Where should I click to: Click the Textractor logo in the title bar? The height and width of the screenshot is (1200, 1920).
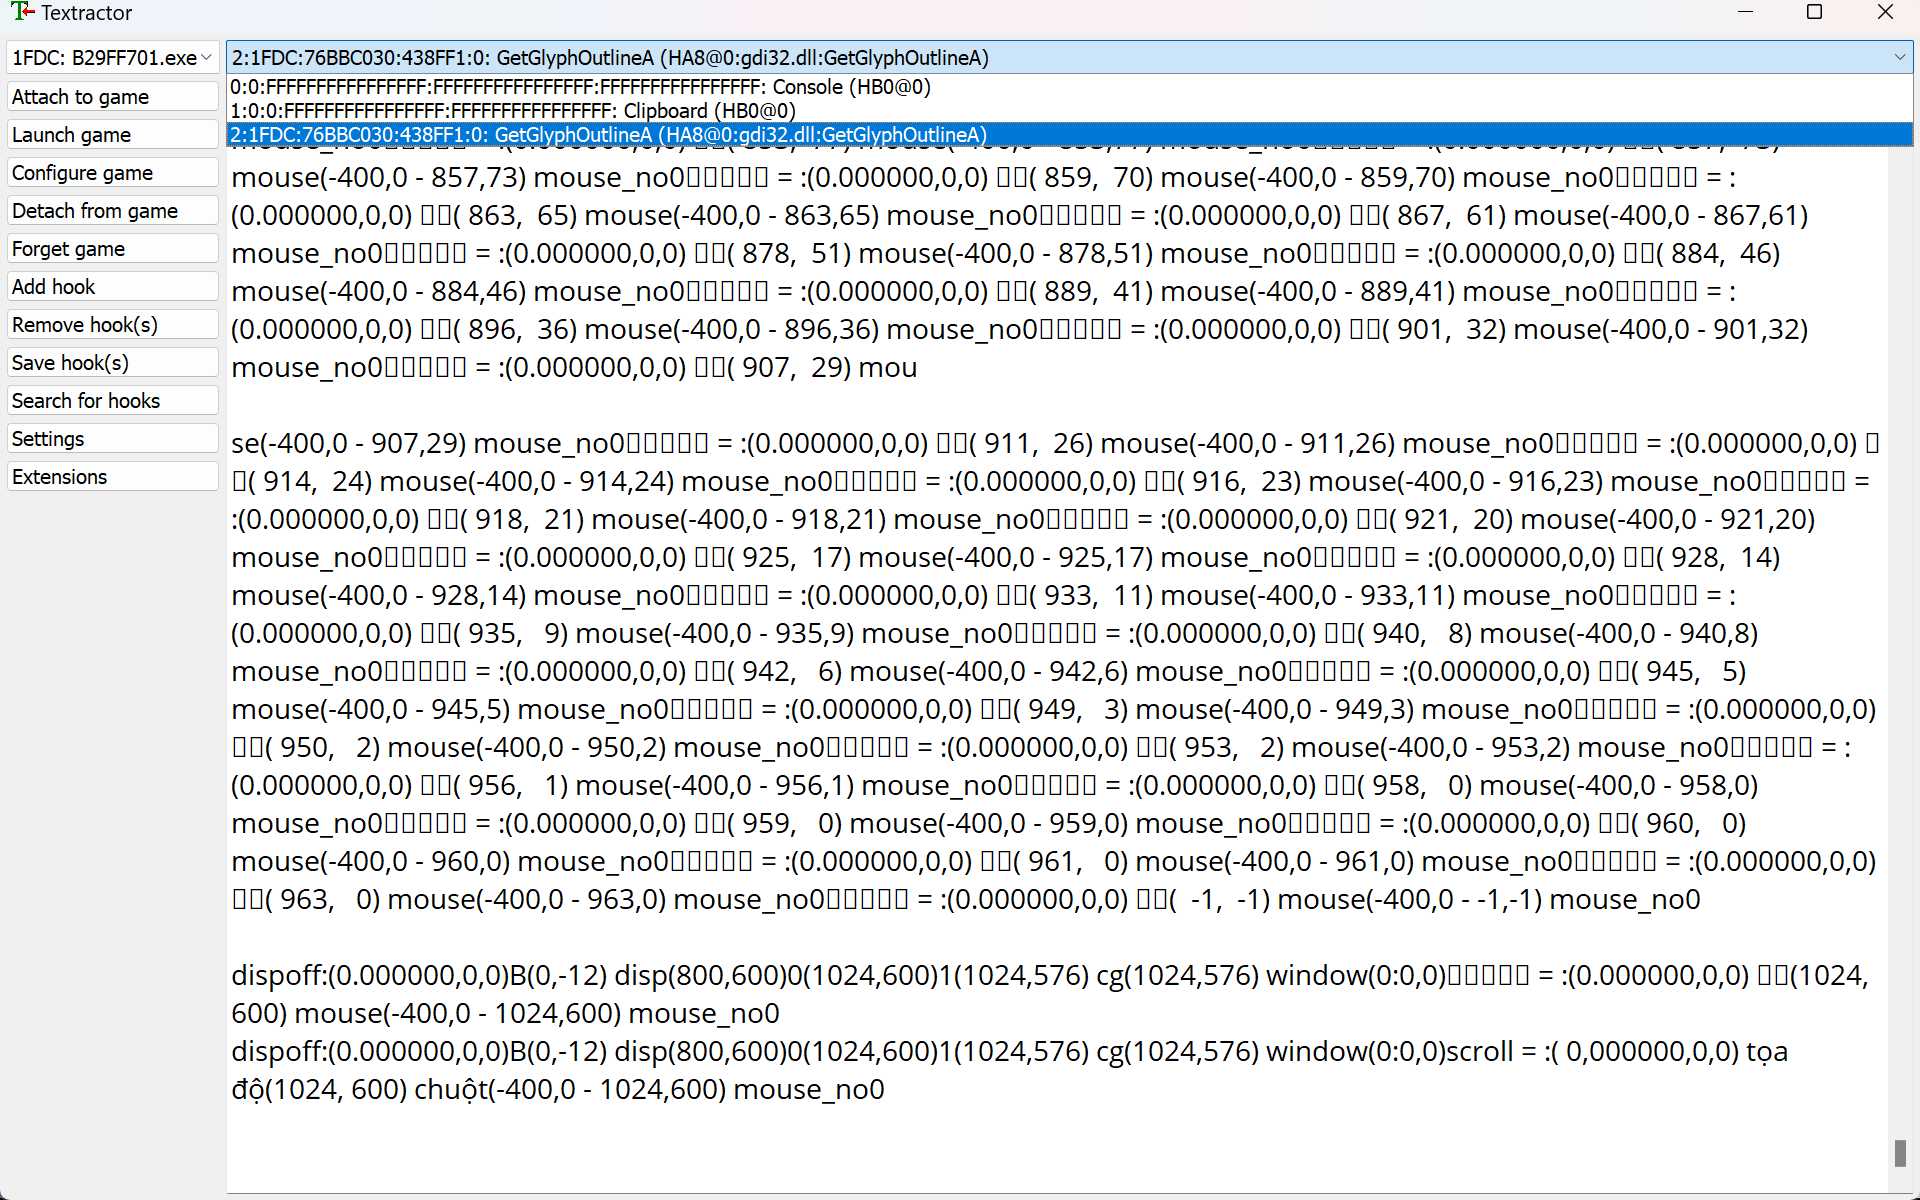click(x=21, y=13)
